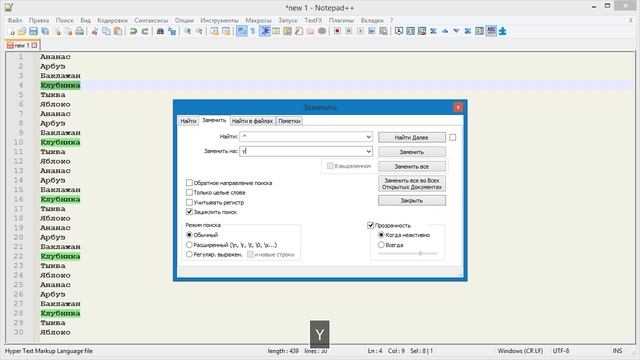The image size is (640, 360).
Task: Select Когда неактивно transparency option
Action: coord(381,235)
